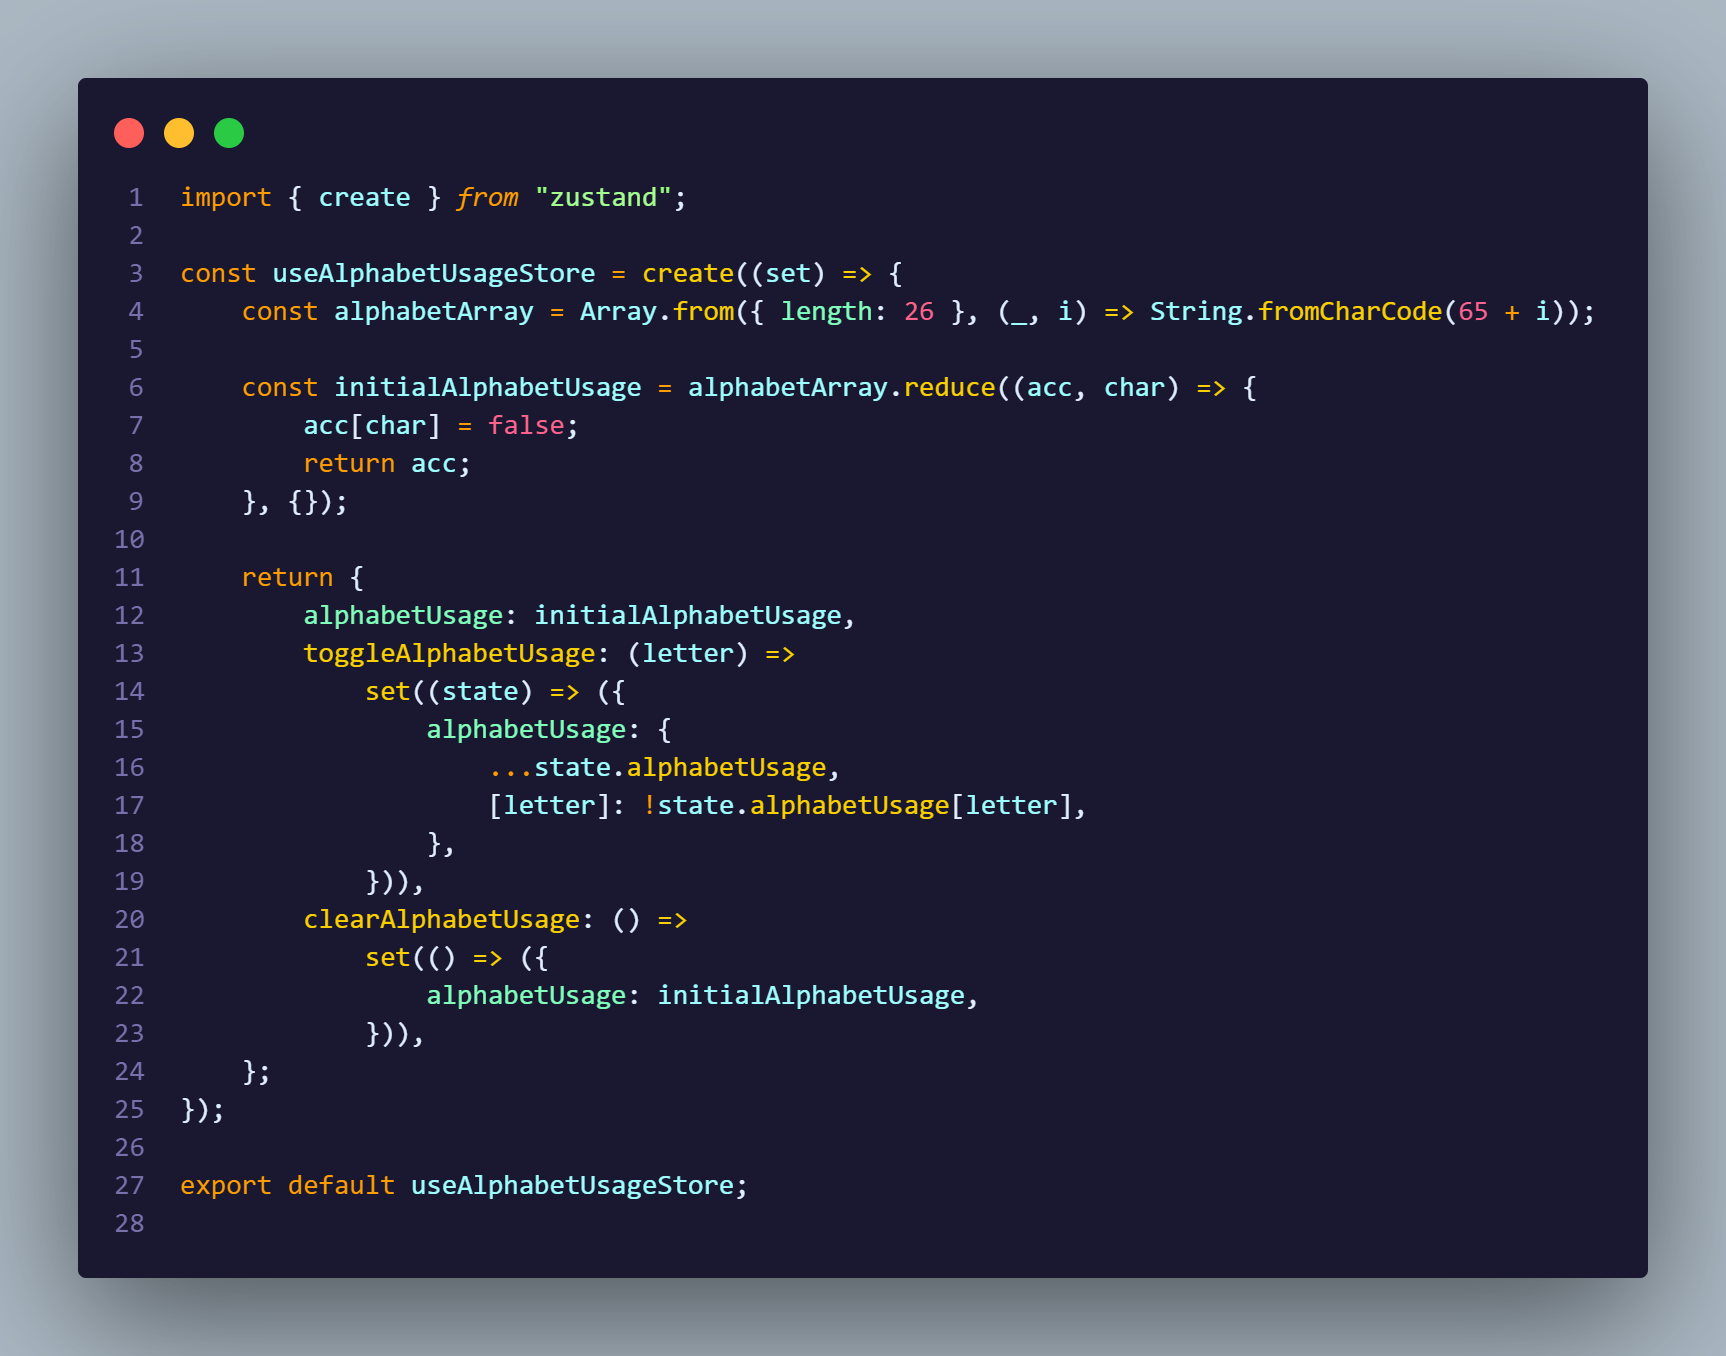Click the green maximize dot
The image size is (1726, 1356).
(229, 133)
